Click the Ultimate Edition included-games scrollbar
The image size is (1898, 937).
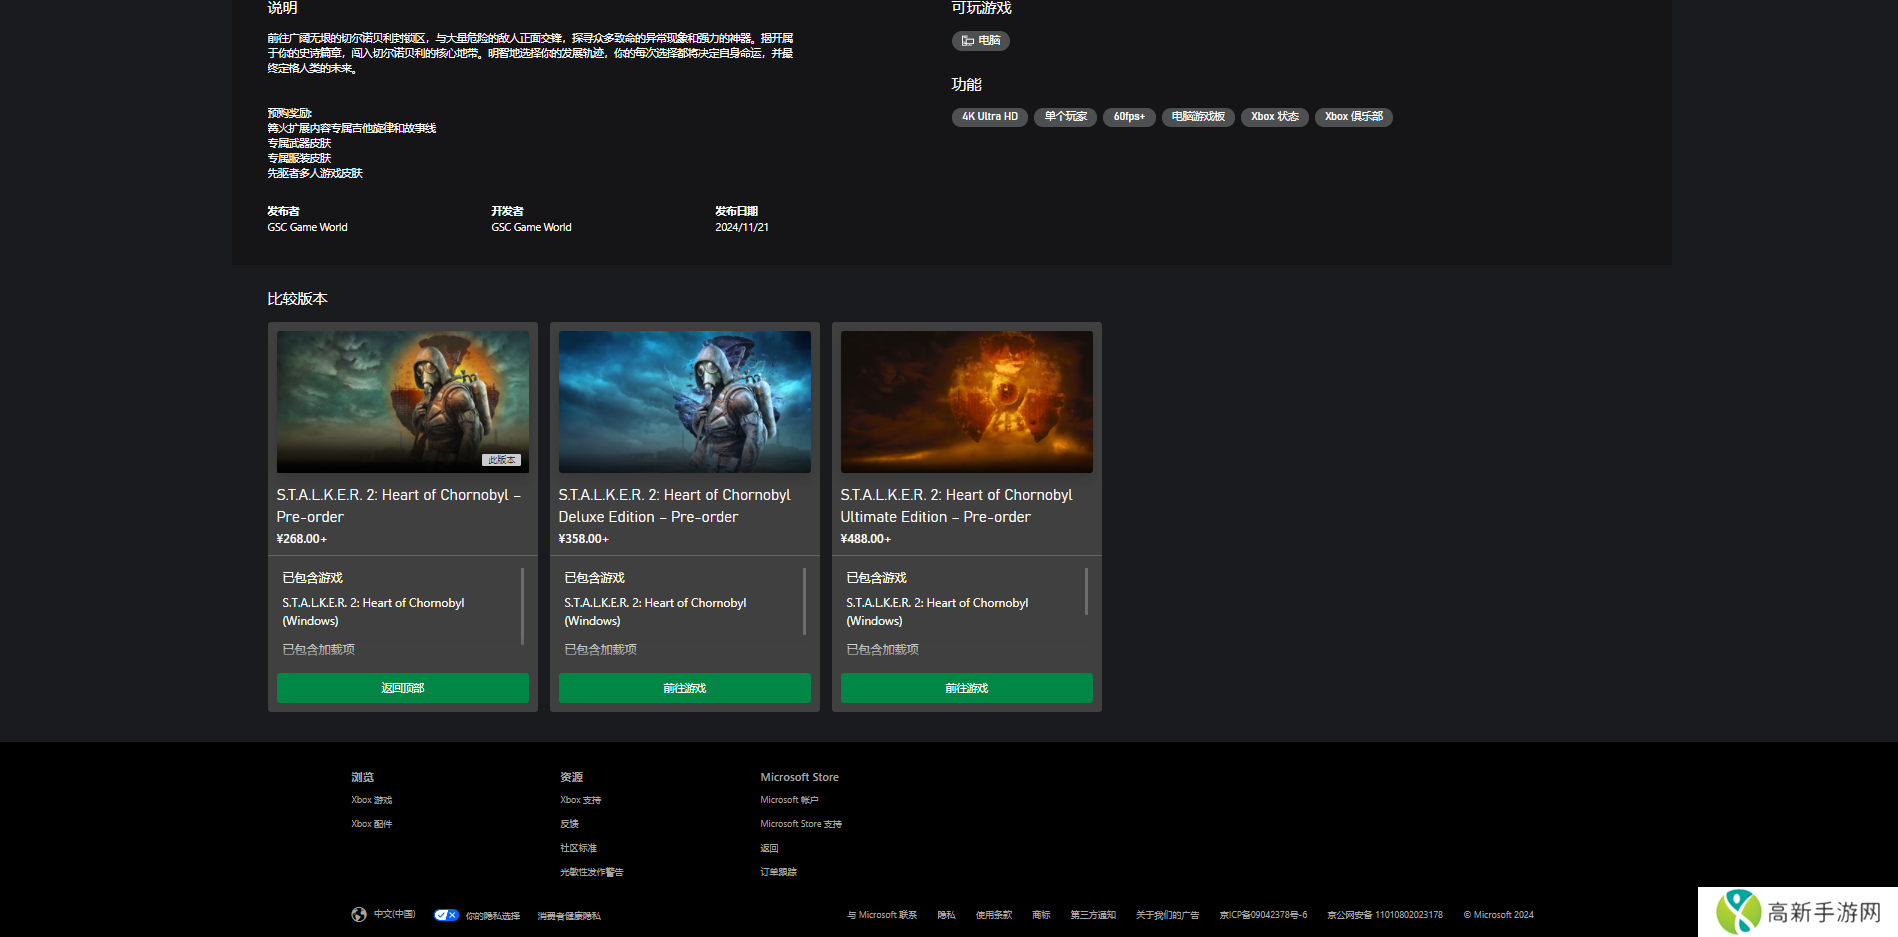[1086, 592]
